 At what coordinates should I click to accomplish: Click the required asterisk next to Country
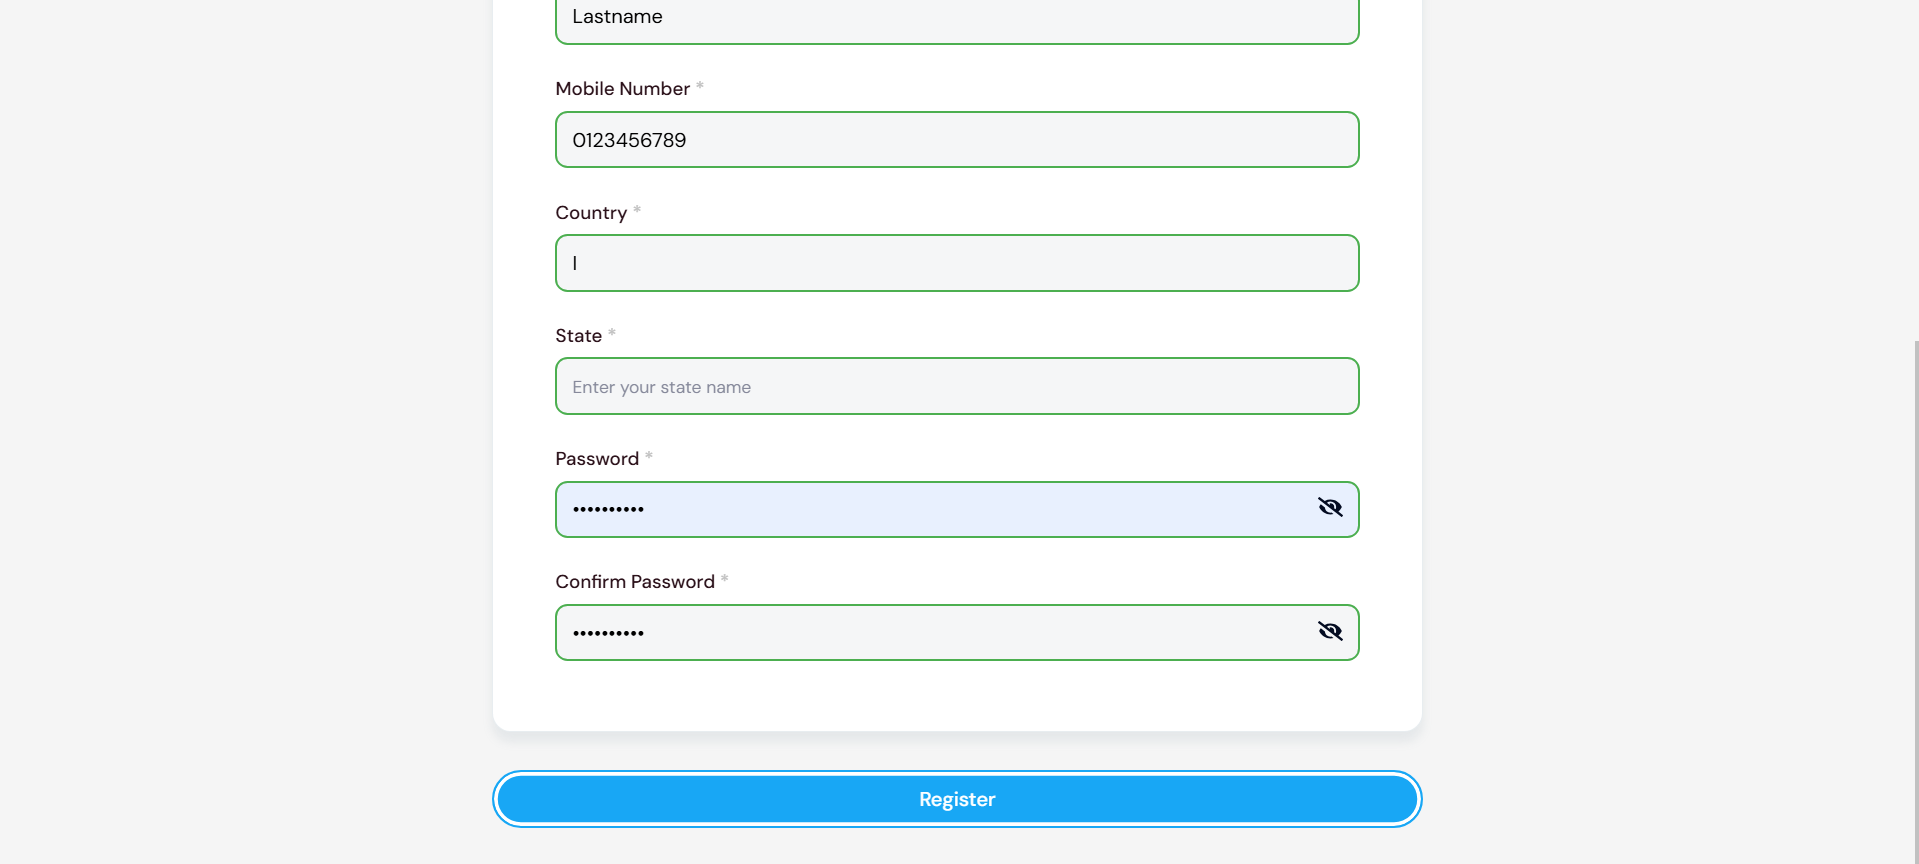(637, 210)
